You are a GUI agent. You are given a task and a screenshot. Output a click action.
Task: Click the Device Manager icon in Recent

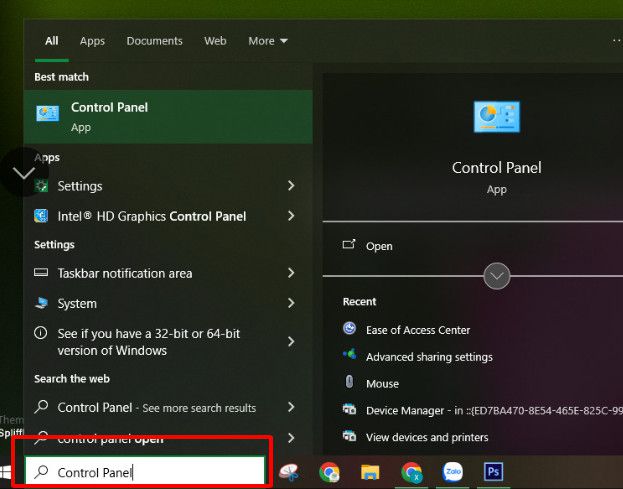[349, 409]
